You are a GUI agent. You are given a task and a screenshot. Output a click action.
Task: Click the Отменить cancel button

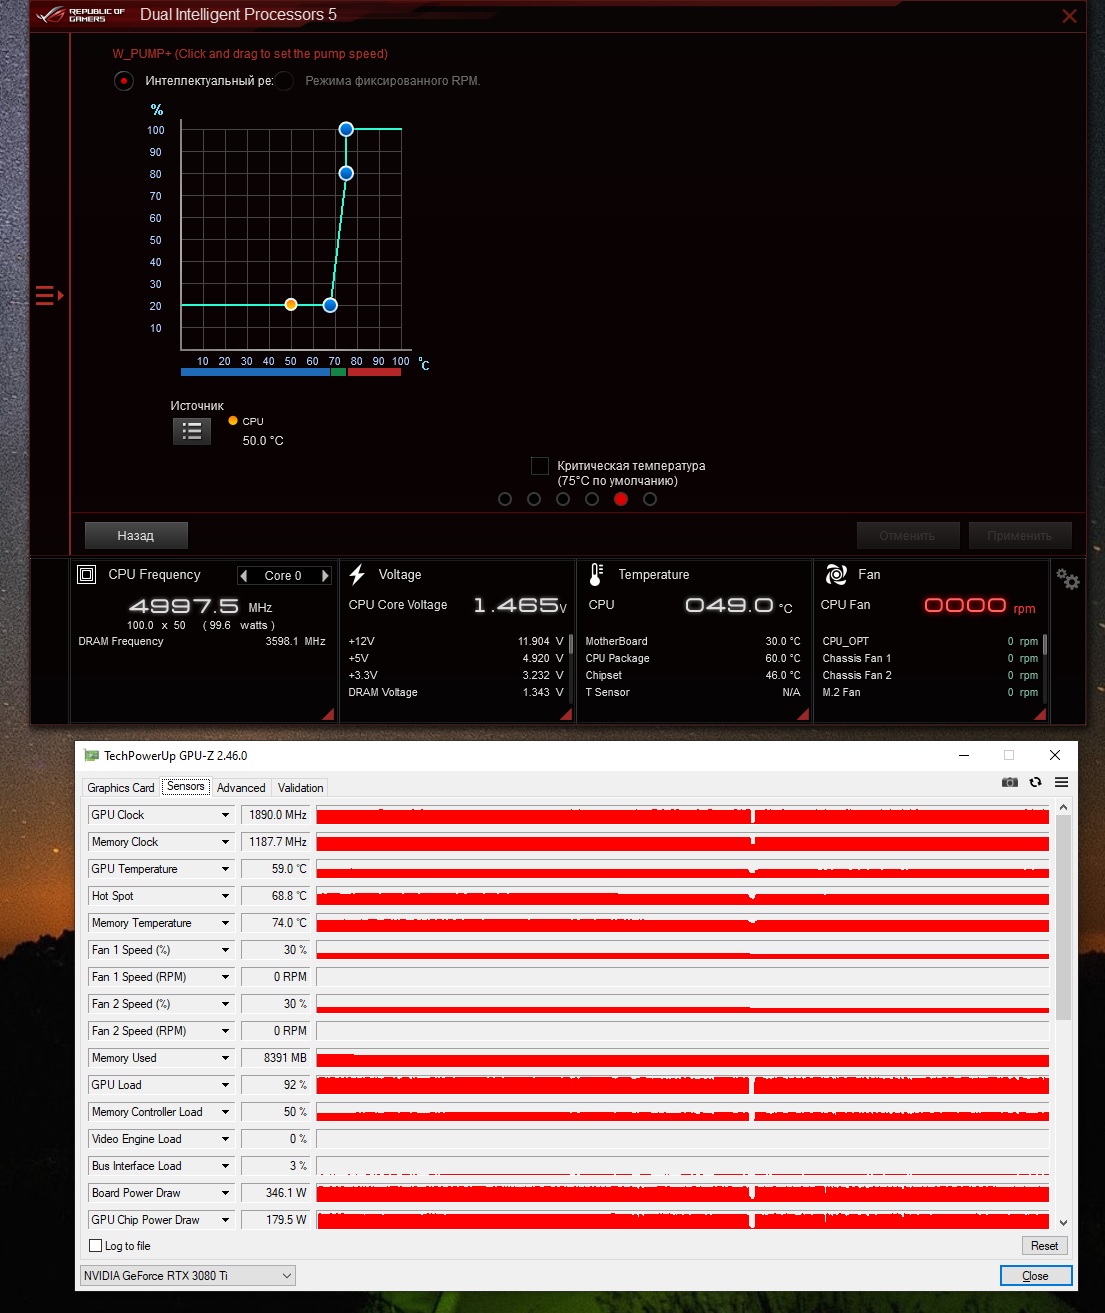[908, 536]
